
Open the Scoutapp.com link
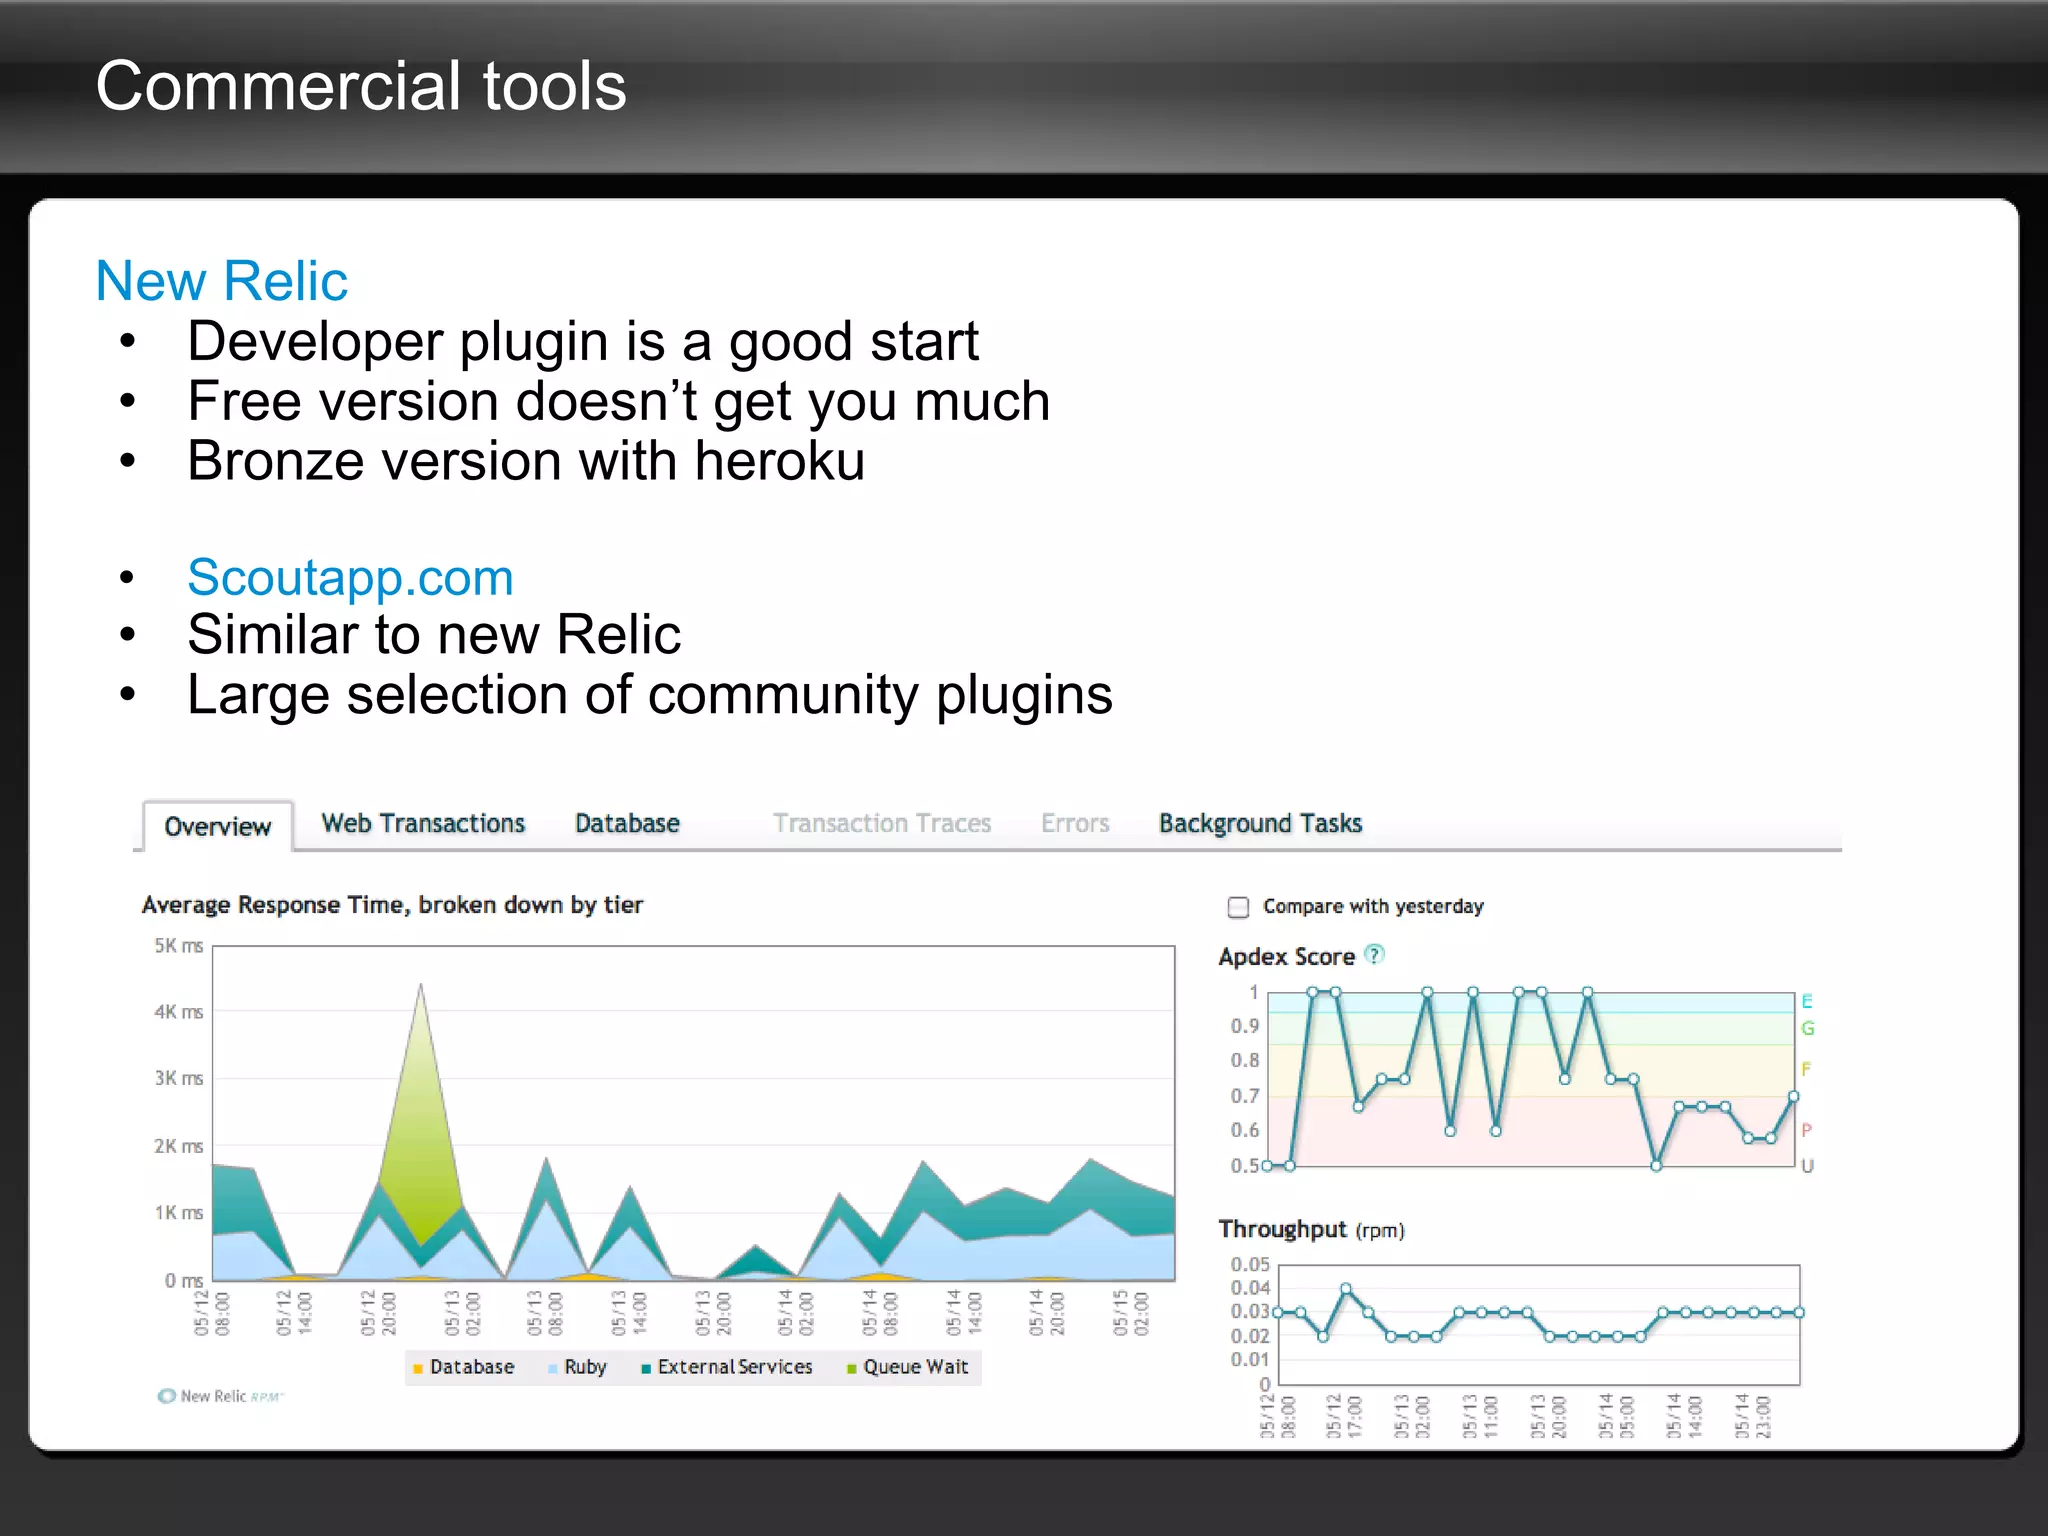click(350, 577)
